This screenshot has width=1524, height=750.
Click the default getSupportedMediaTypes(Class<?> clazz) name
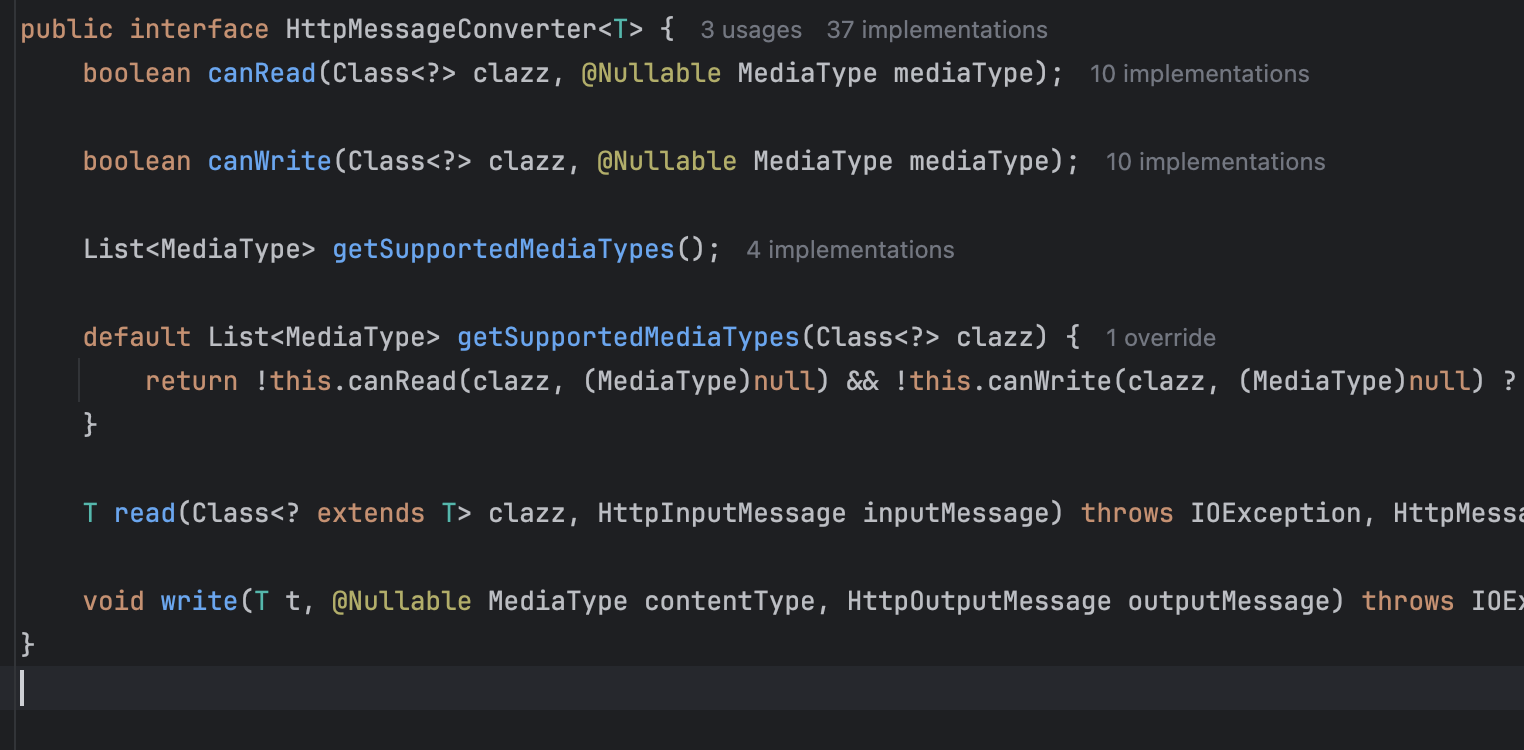click(629, 337)
